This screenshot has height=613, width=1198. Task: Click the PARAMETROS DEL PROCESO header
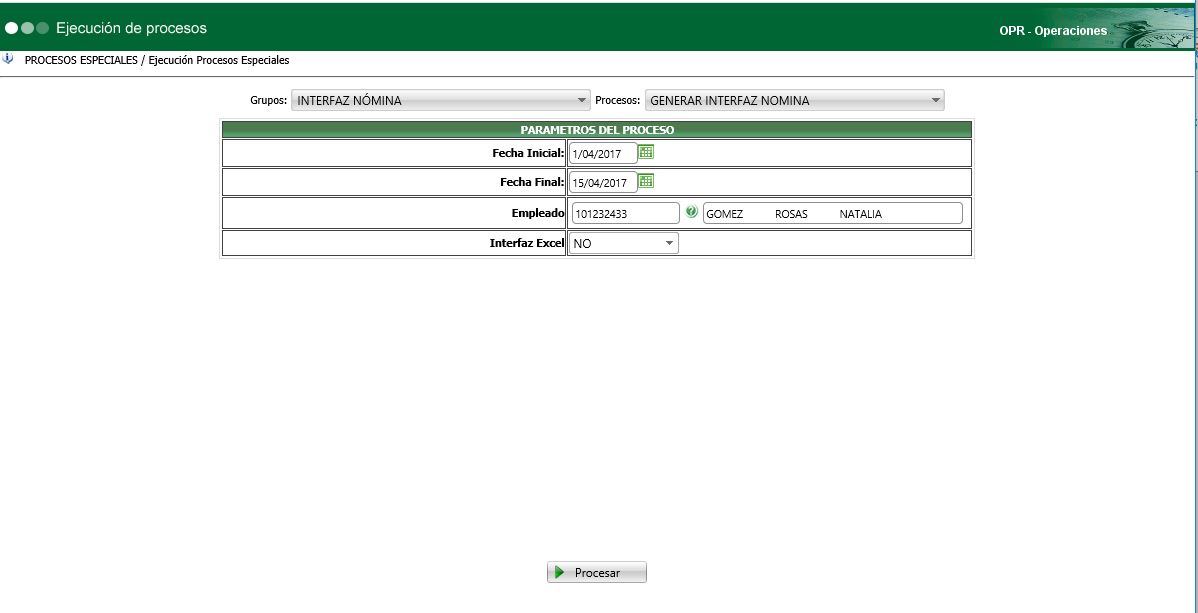tap(597, 130)
